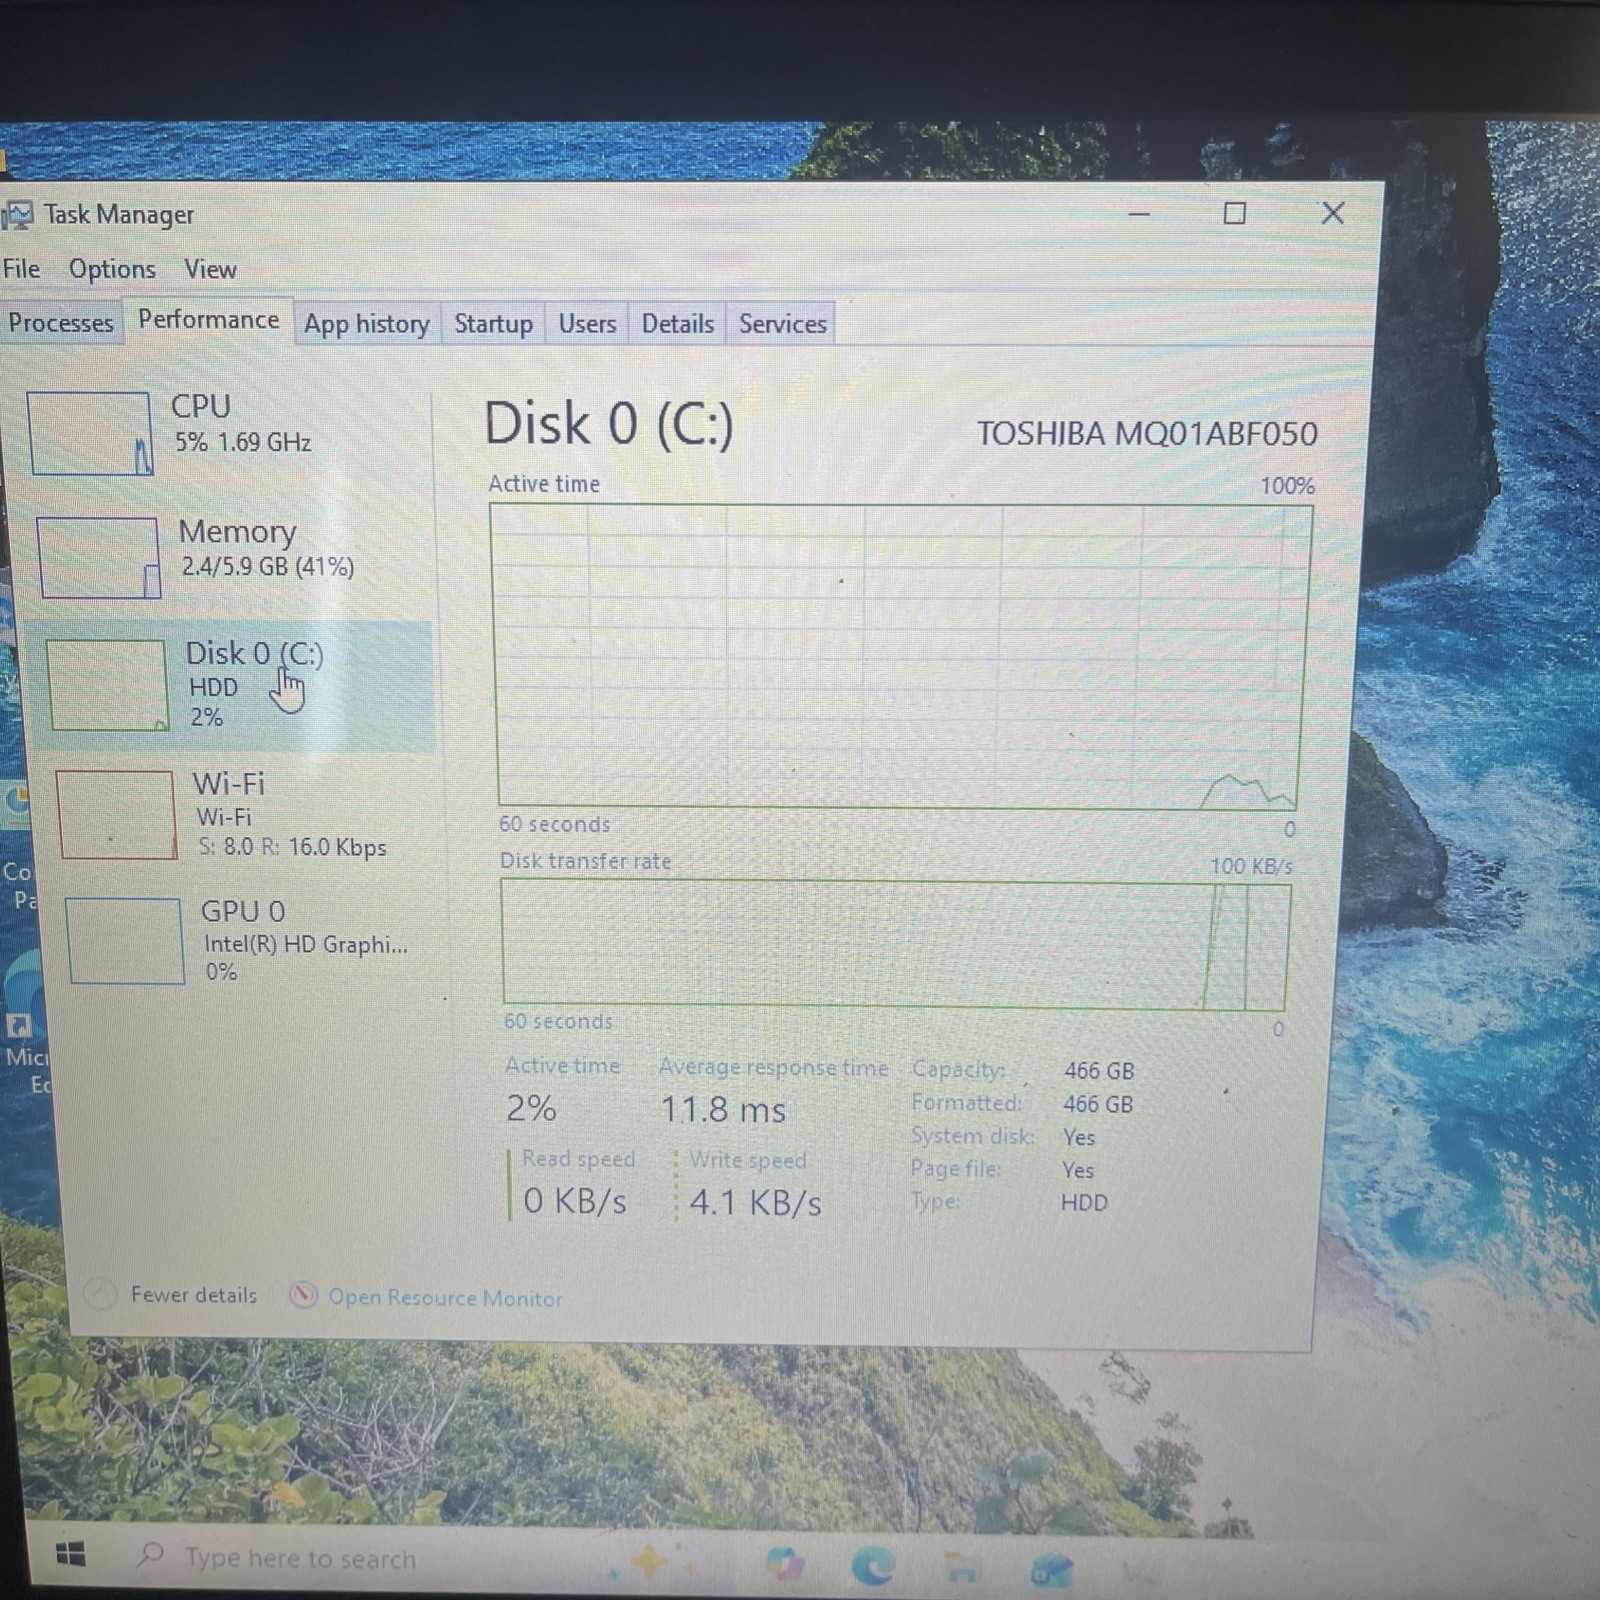Image resolution: width=1600 pixels, height=1600 pixels.
Task: Click the 0 KB/s read speed value
Action: click(575, 1201)
